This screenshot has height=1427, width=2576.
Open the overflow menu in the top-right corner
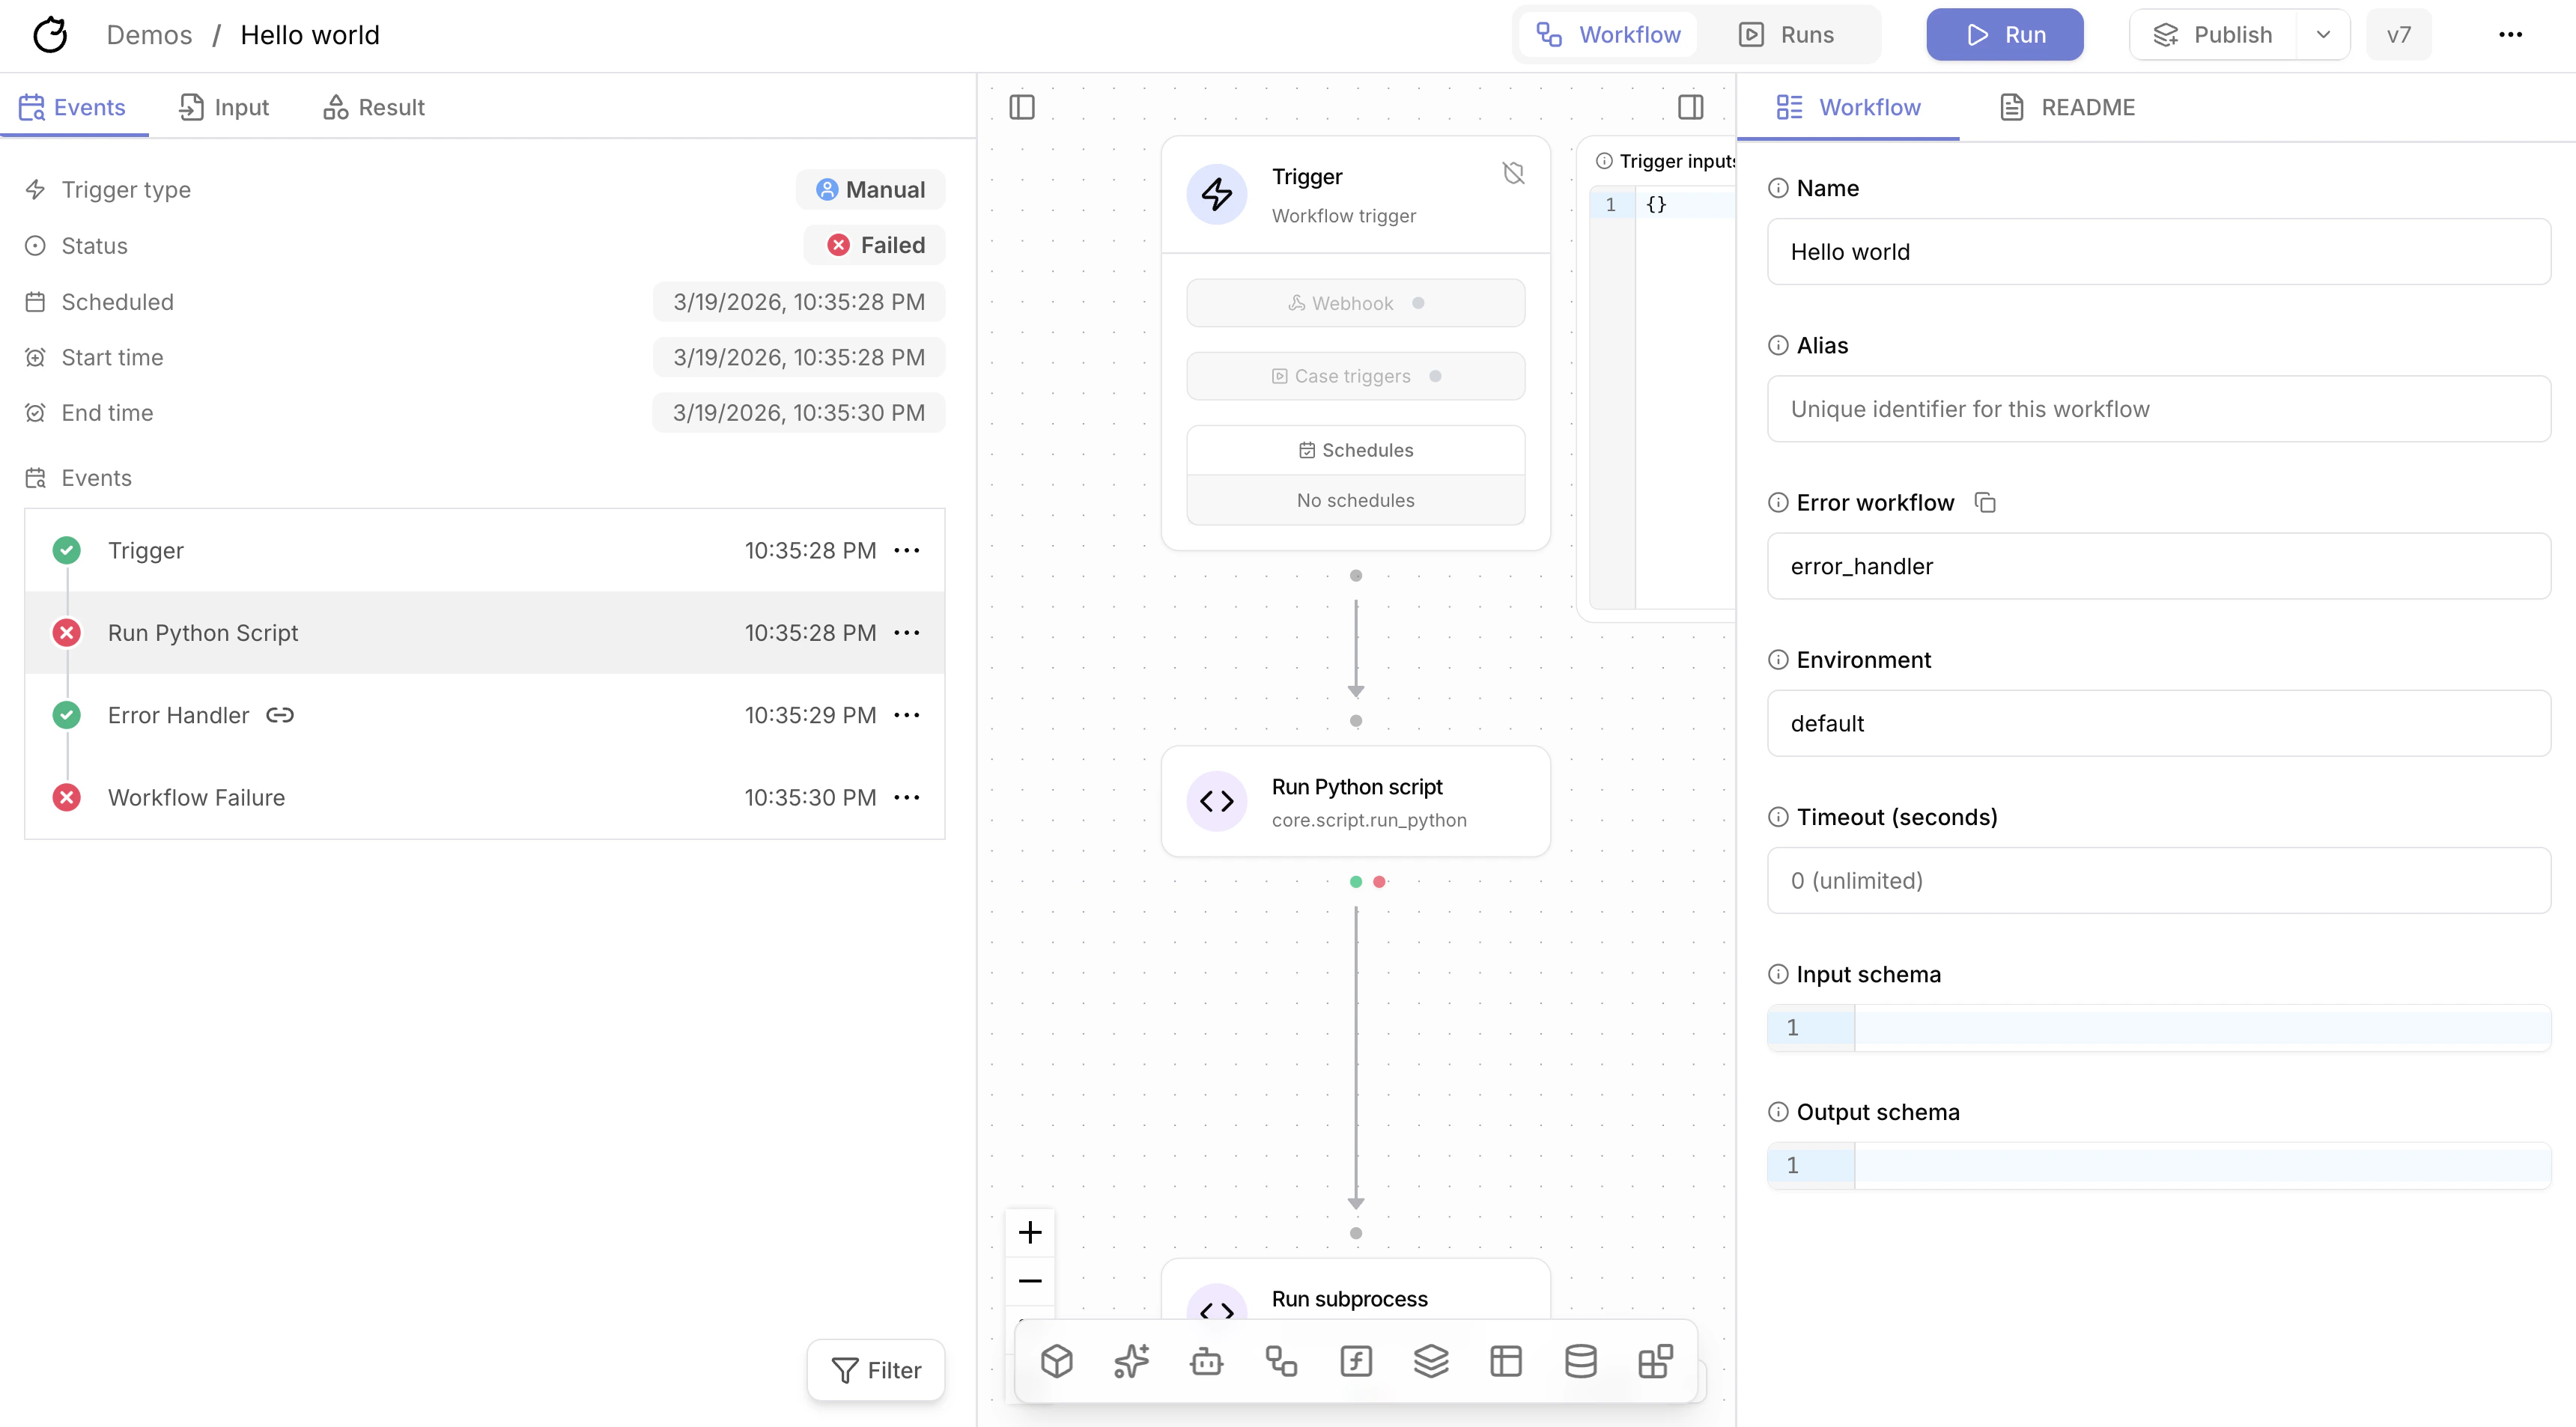click(x=2512, y=34)
